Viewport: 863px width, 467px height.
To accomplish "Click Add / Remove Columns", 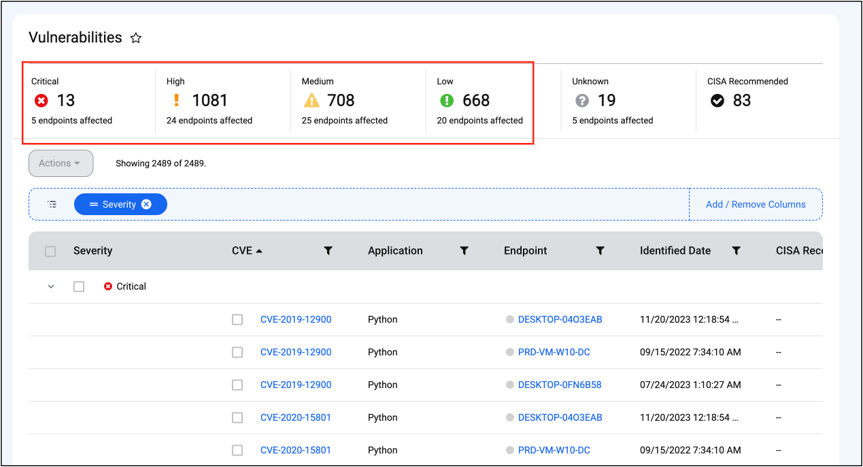I will pos(755,204).
